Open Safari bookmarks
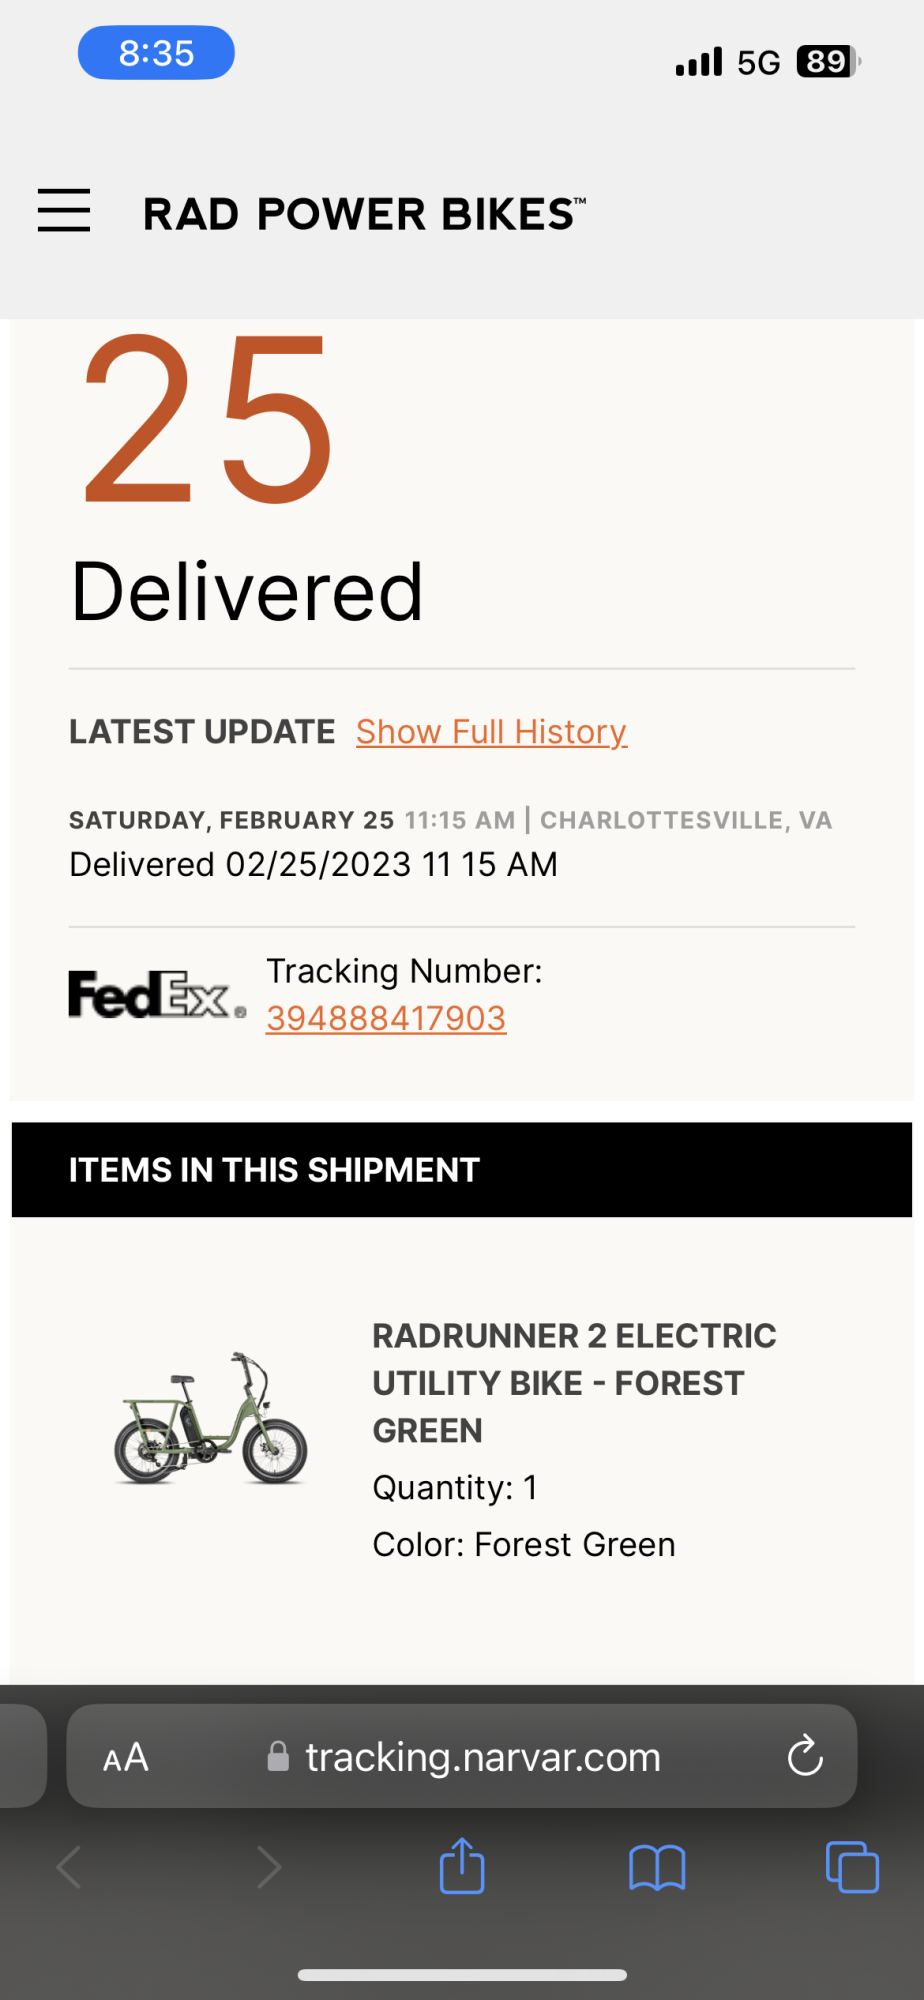This screenshot has width=924, height=2000. point(657,1867)
